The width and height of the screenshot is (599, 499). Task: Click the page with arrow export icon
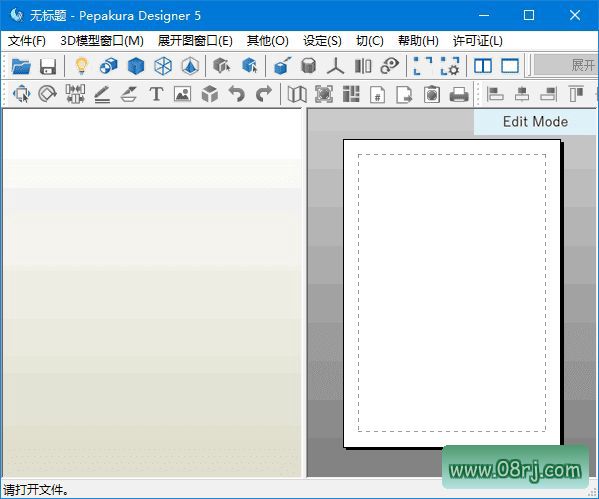(x=405, y=94)
